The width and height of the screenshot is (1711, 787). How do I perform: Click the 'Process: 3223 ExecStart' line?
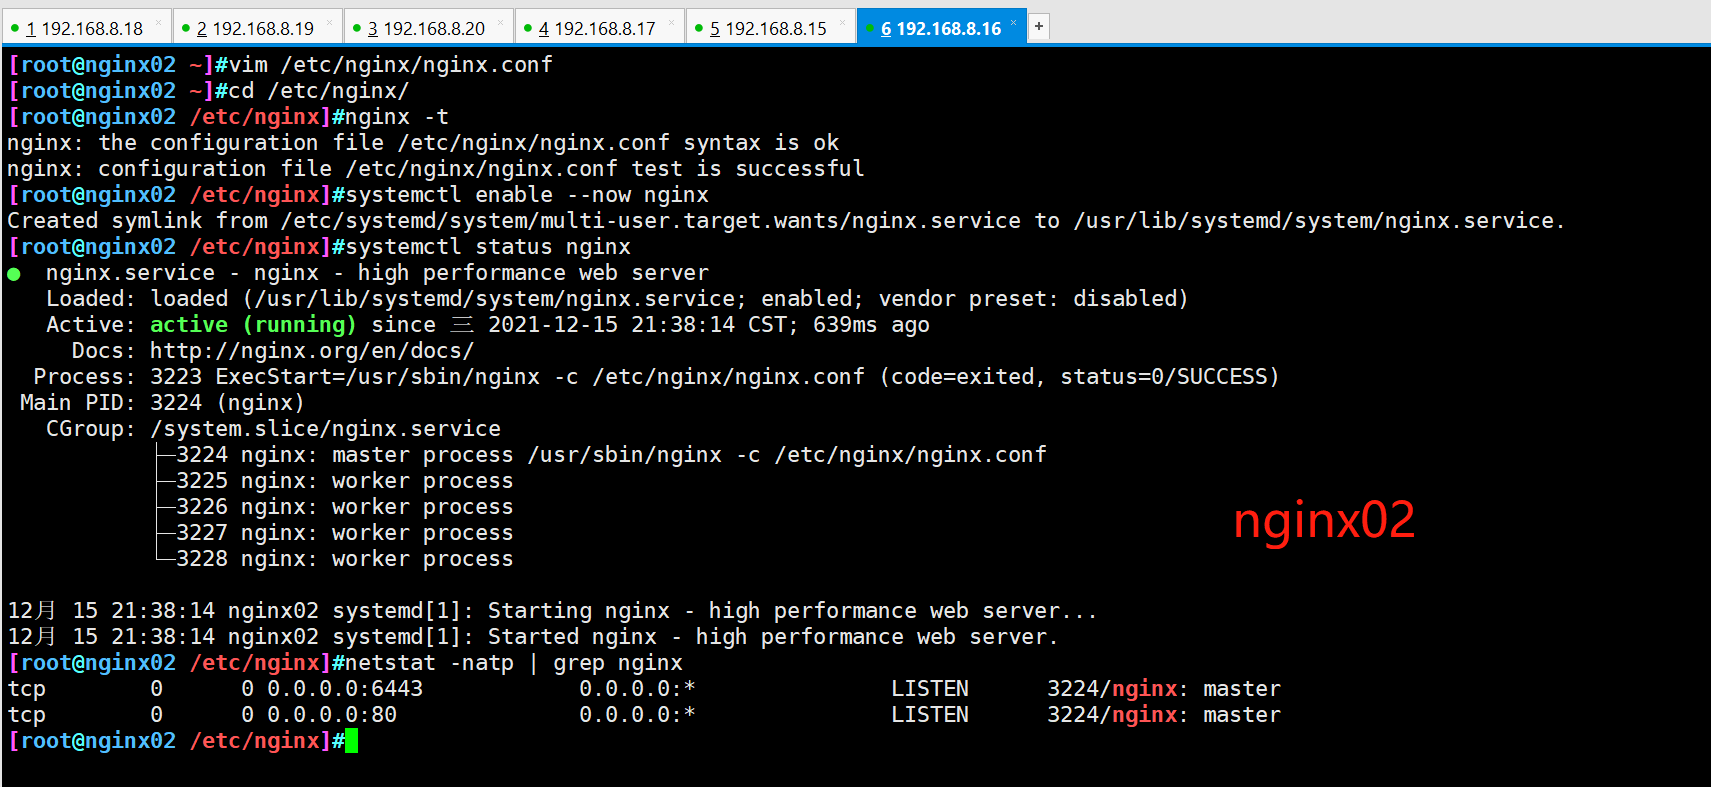tap(656, 377)
